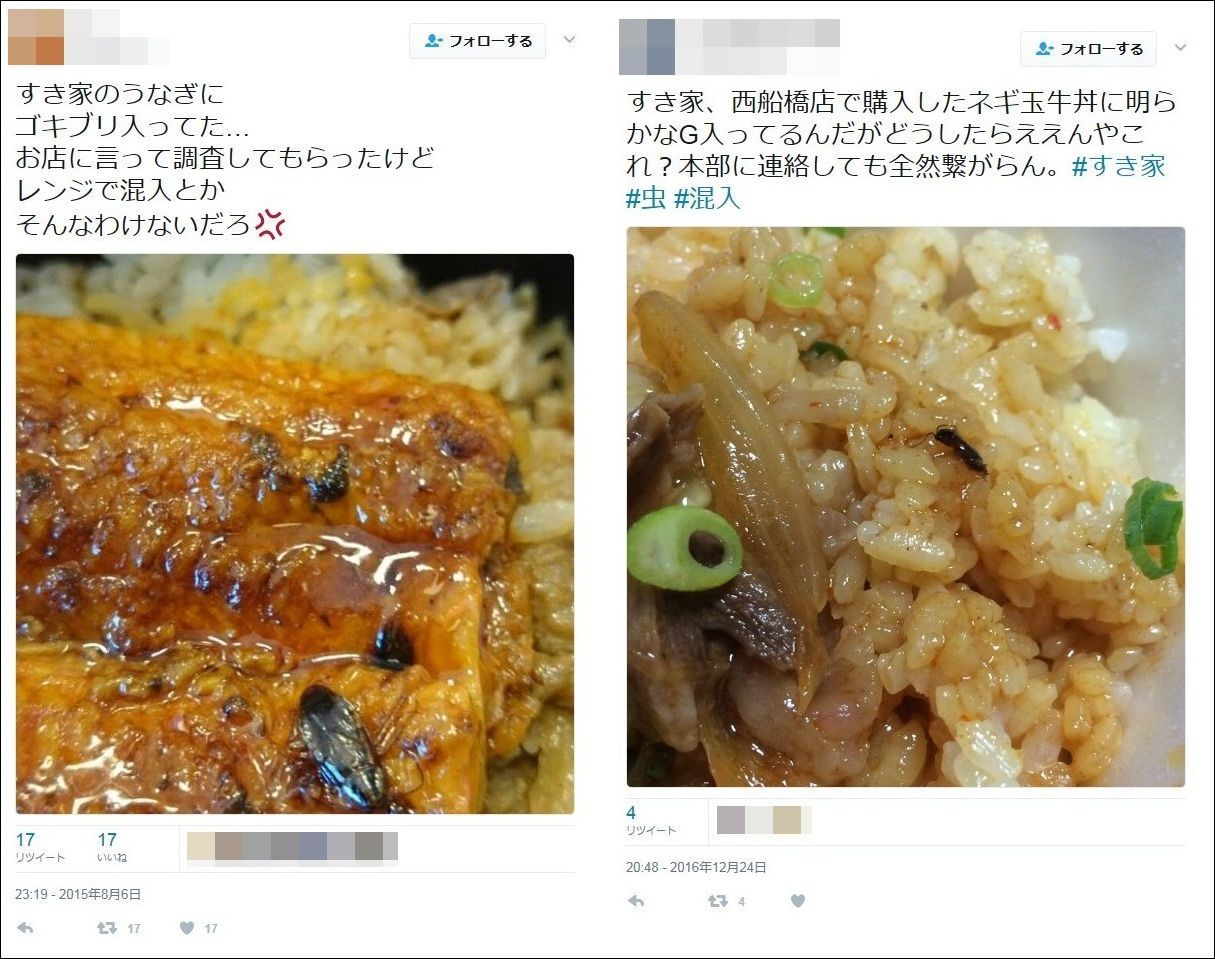Image resolution: width=1215 pixels, height=959 pixels.
Task: Open timestamp 20:48 - 2016年12月24日
Action: [x=696, y=867]
